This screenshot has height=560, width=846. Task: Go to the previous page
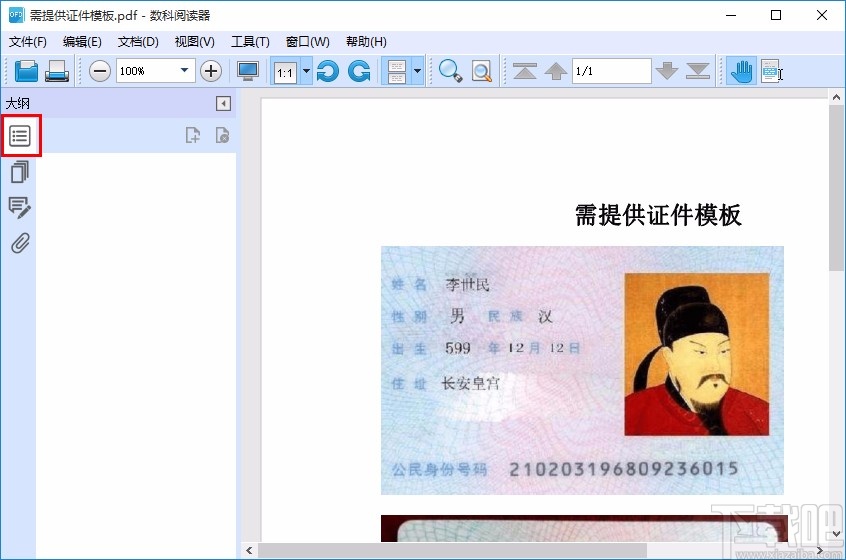tap(556, 71)
